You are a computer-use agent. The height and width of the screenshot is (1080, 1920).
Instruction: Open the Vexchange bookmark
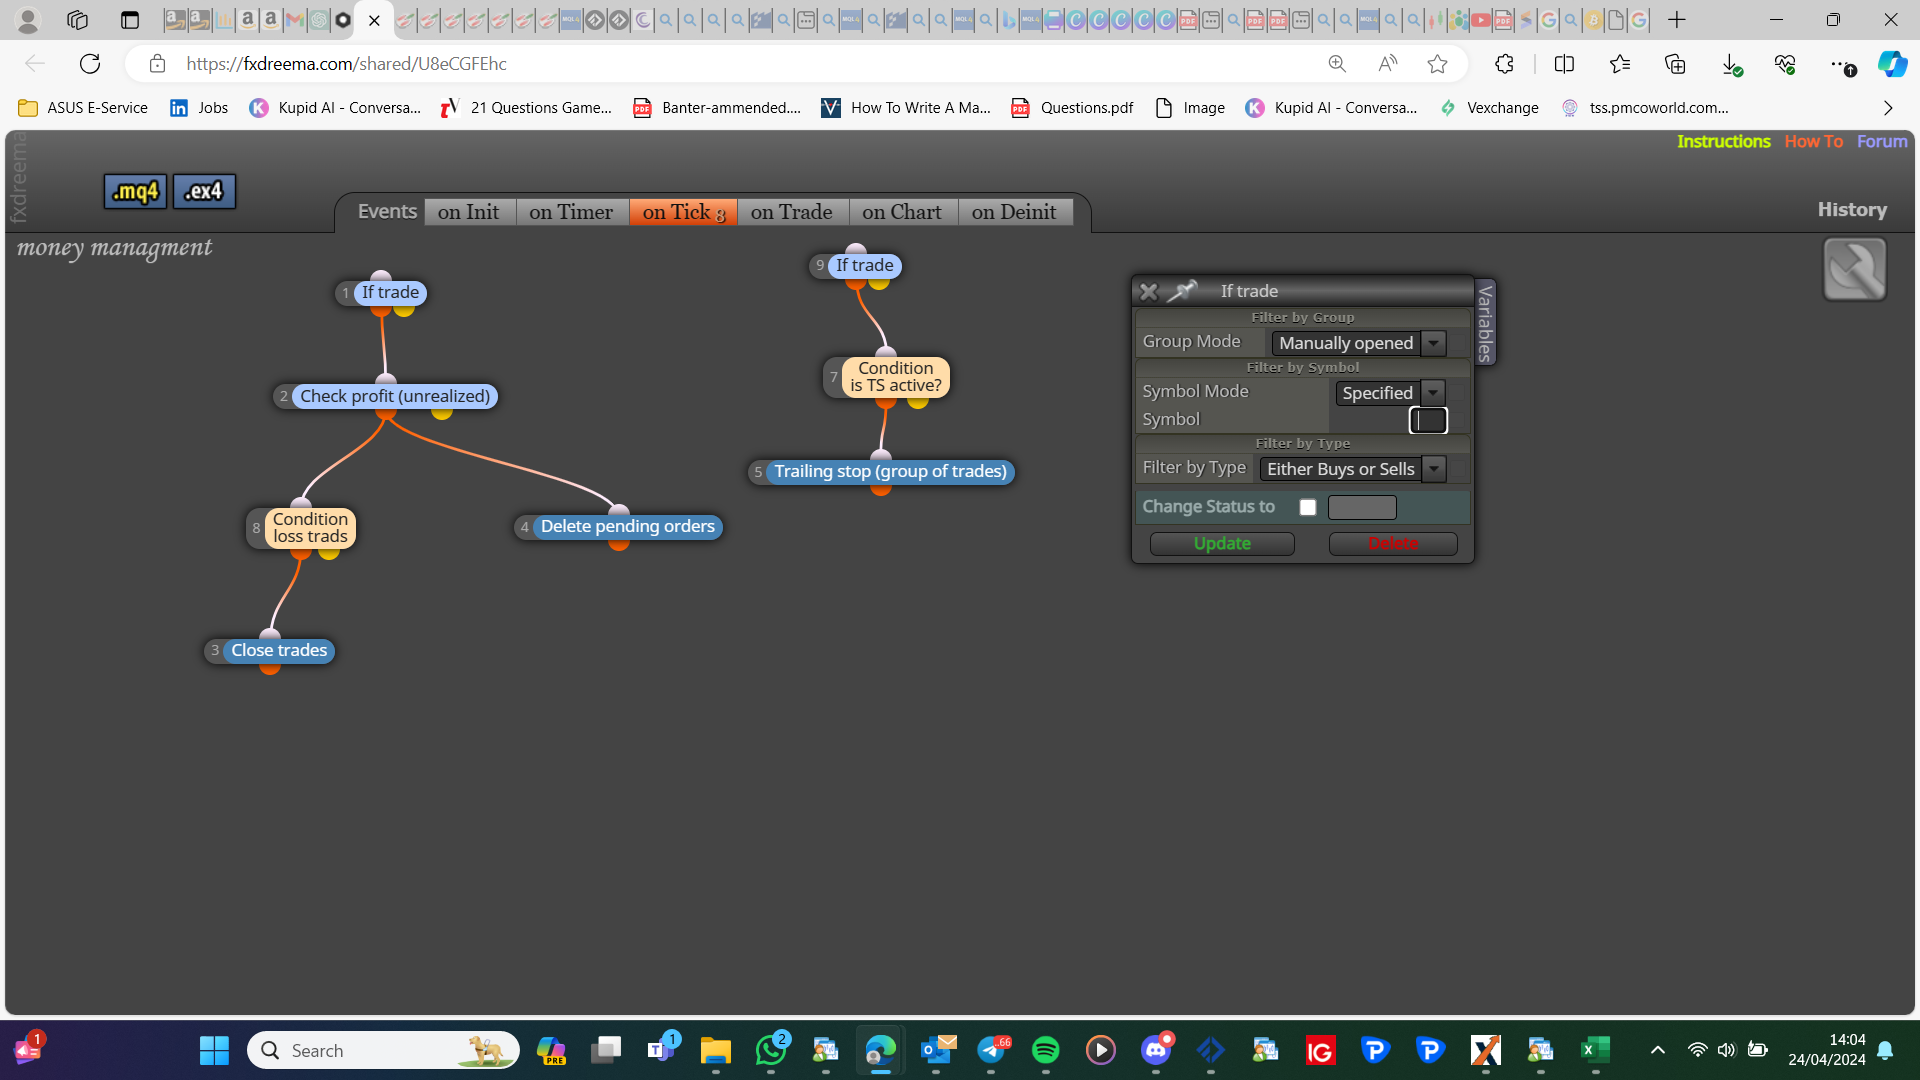1489,108
